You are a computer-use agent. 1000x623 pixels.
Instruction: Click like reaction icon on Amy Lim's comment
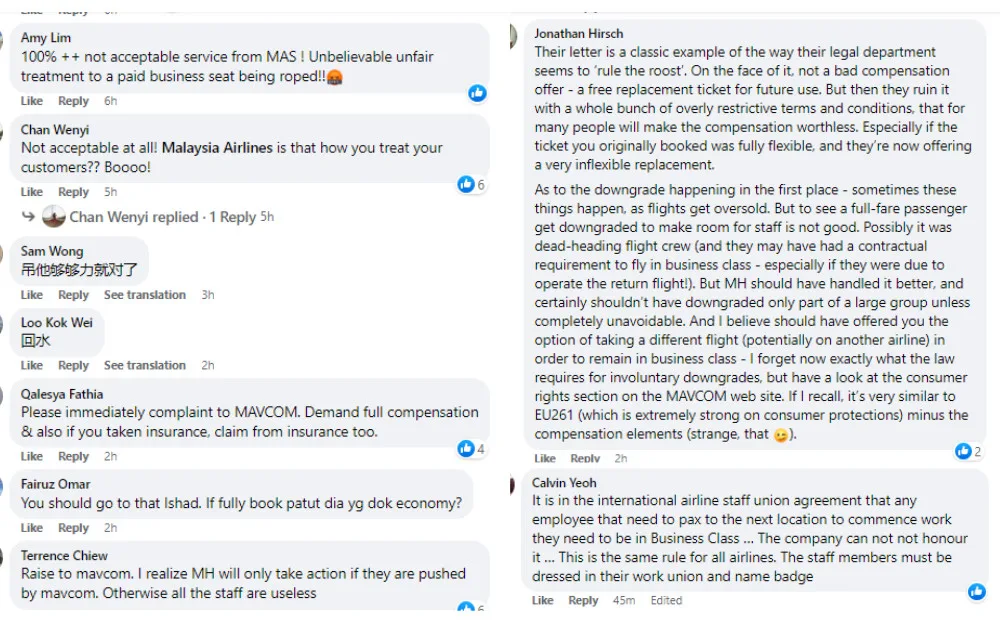point(477,93)
